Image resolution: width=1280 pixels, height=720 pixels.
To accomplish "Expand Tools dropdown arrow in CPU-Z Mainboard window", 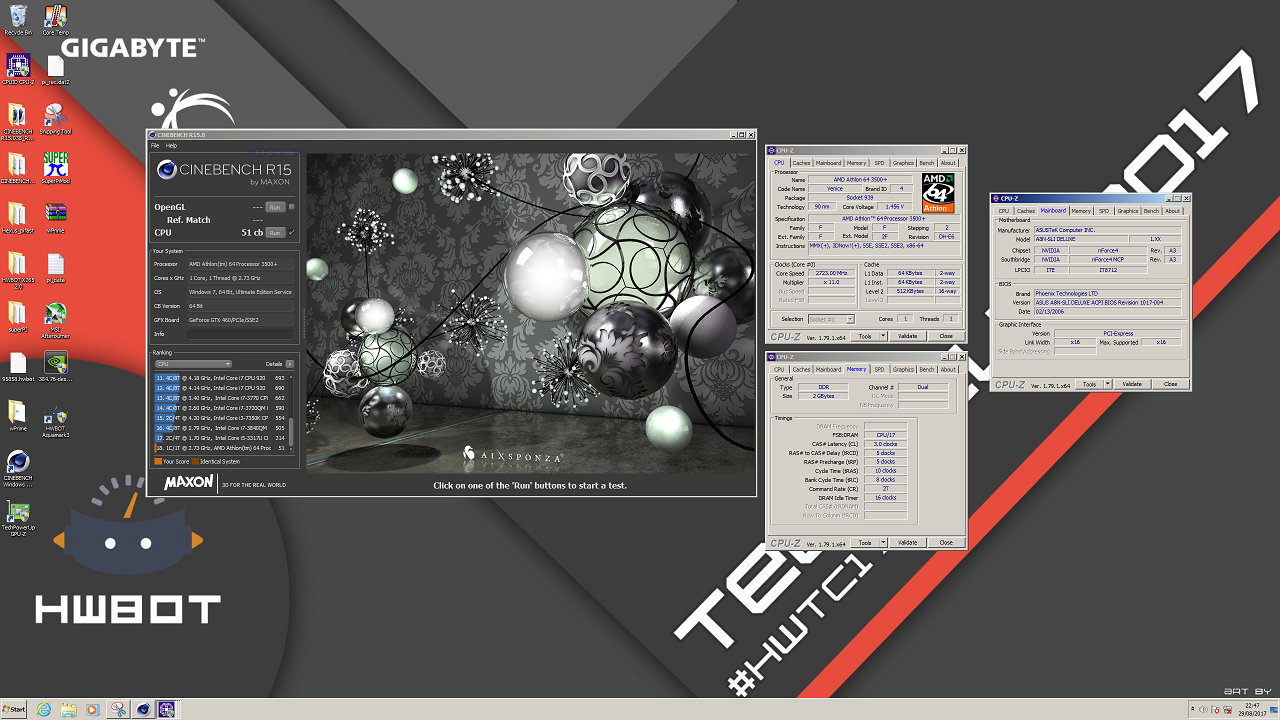I will [x=1108, y=384].
